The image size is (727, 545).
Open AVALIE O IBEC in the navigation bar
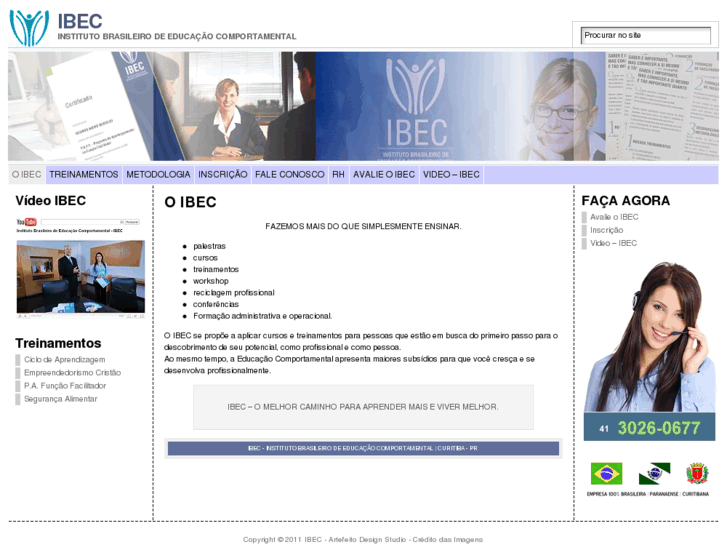pos(384,174)
